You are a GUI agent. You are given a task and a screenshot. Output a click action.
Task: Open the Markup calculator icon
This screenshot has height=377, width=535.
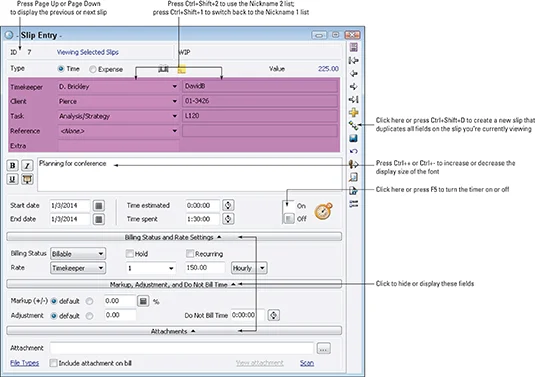point(143,301)
